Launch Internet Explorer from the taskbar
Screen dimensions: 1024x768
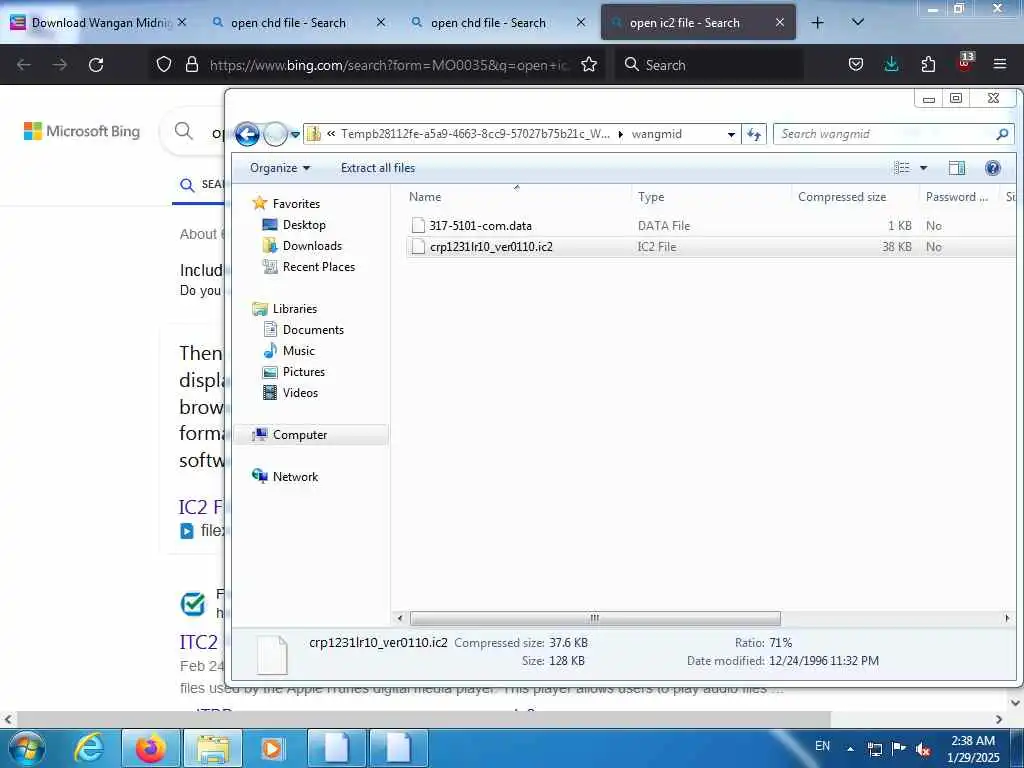[89, 748]
